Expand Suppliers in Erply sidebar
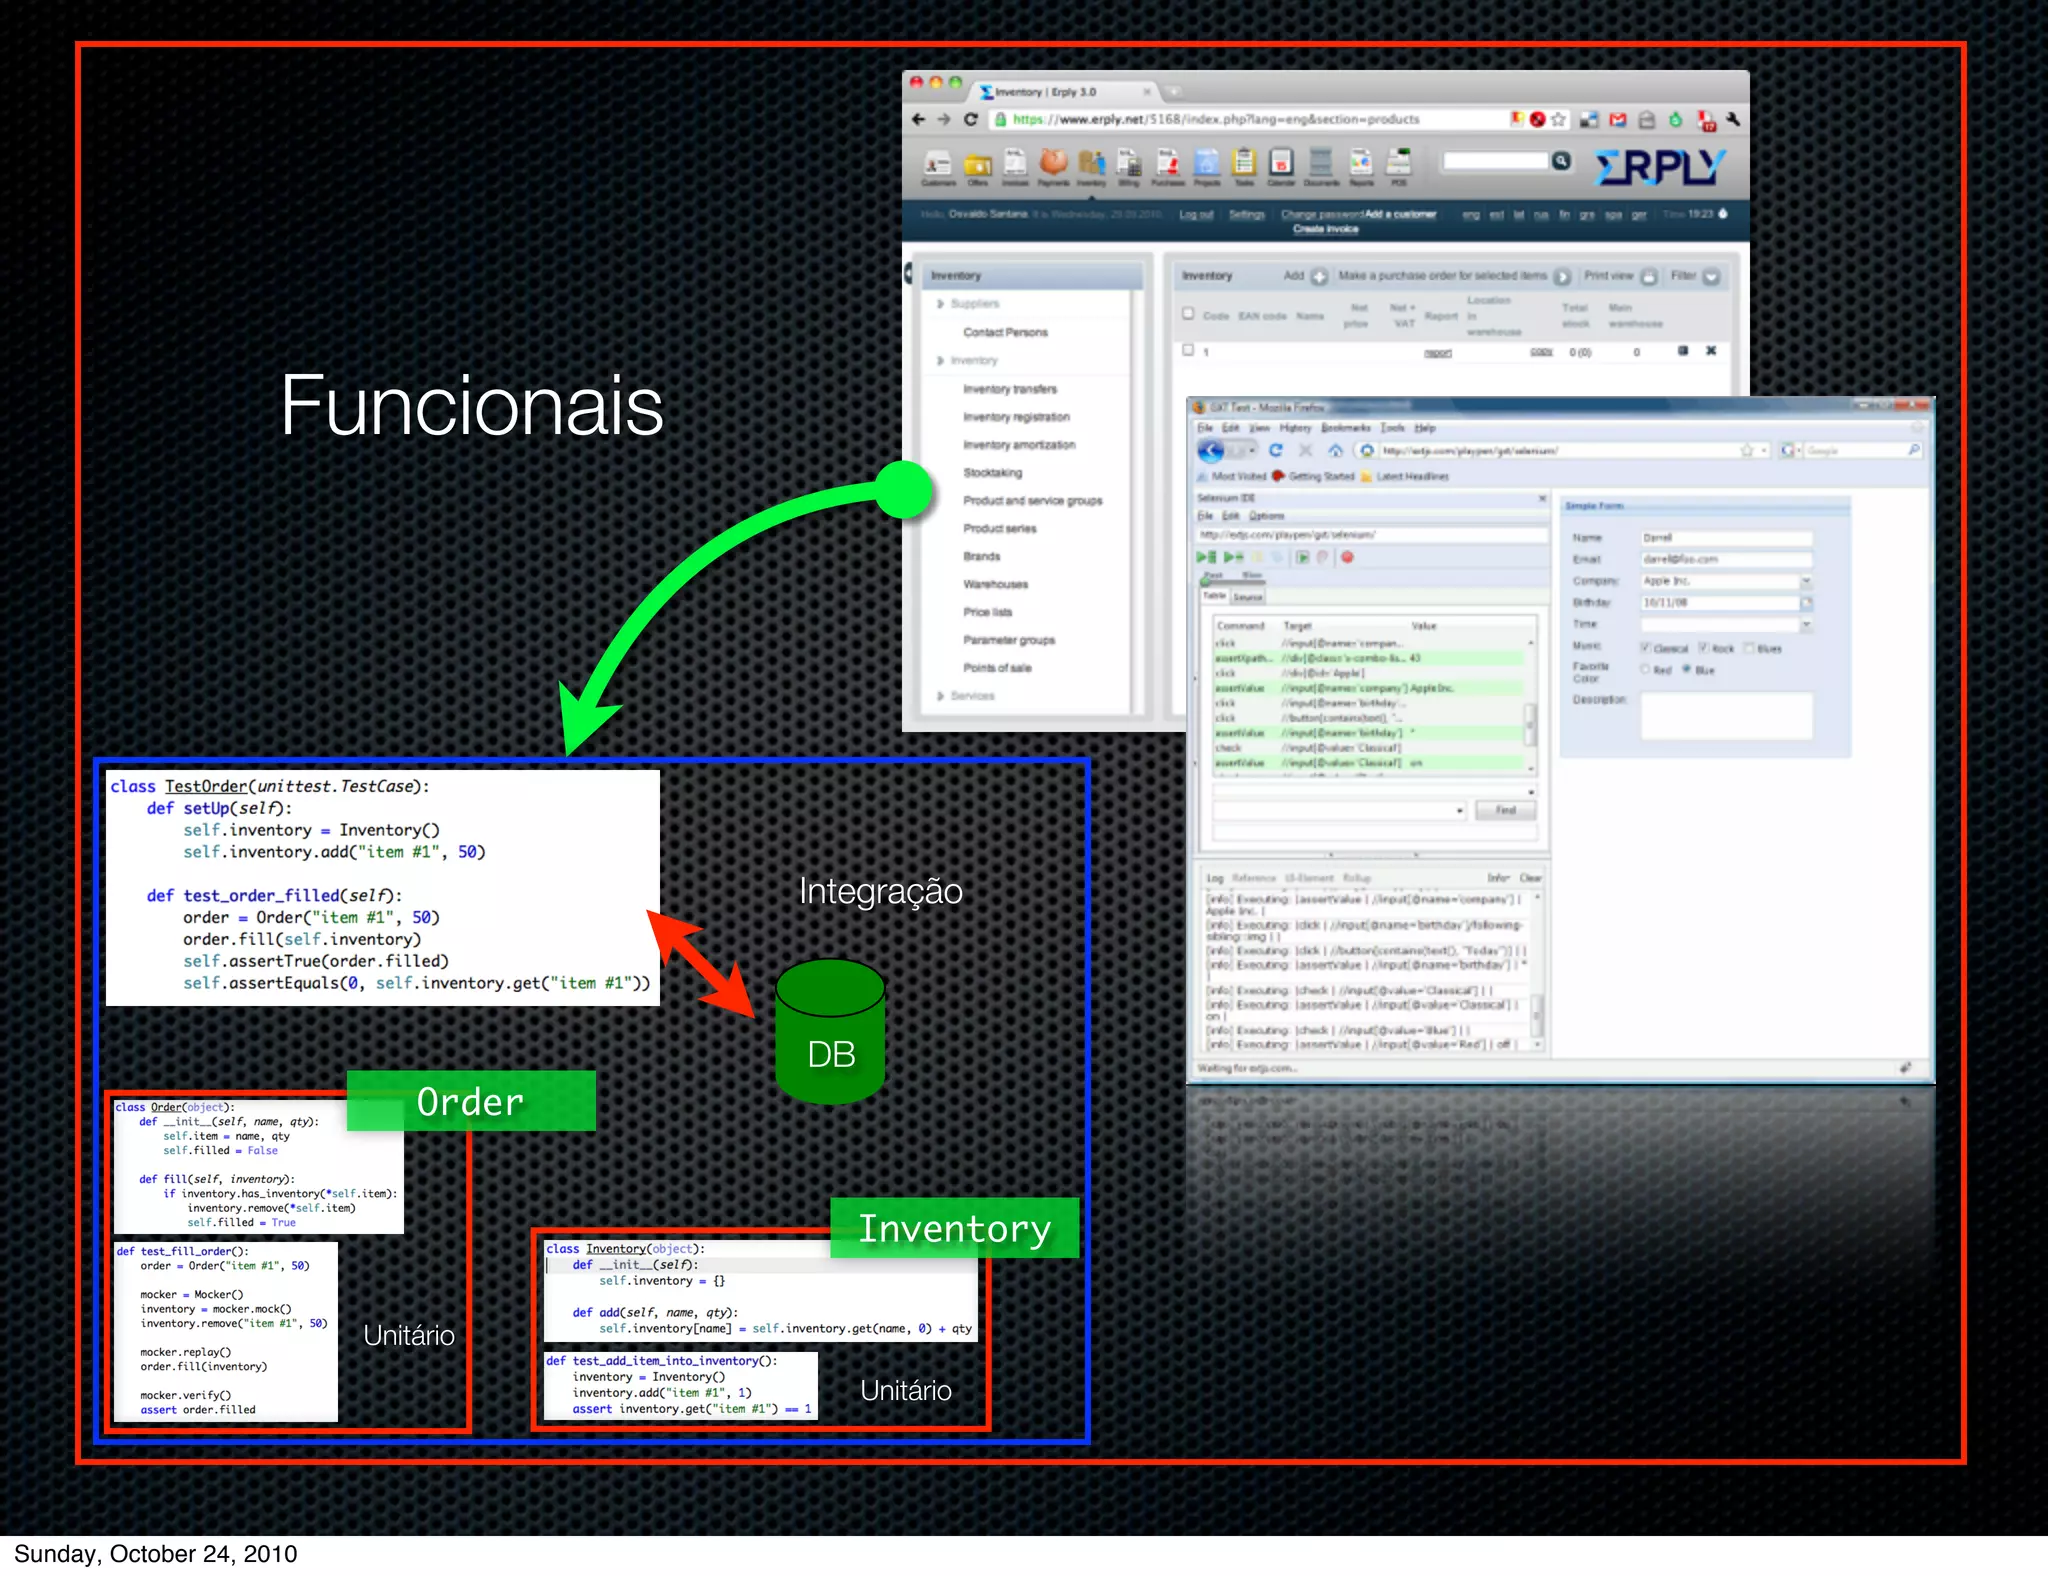This screenshot has width=2048, height=1576. point(940,304)
